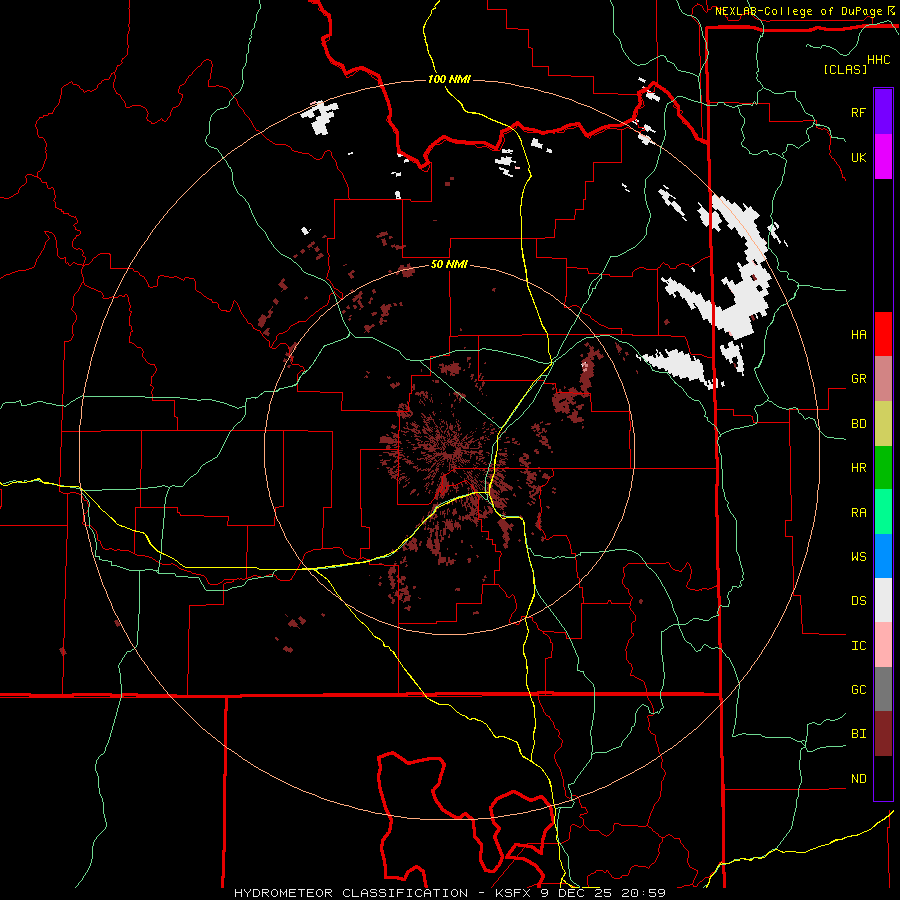Image resolution: width=900 pixels, height=900 pixels.
Task: Click the "NEXLAB-College of DuPage" title text
Action: pos(798,11)
